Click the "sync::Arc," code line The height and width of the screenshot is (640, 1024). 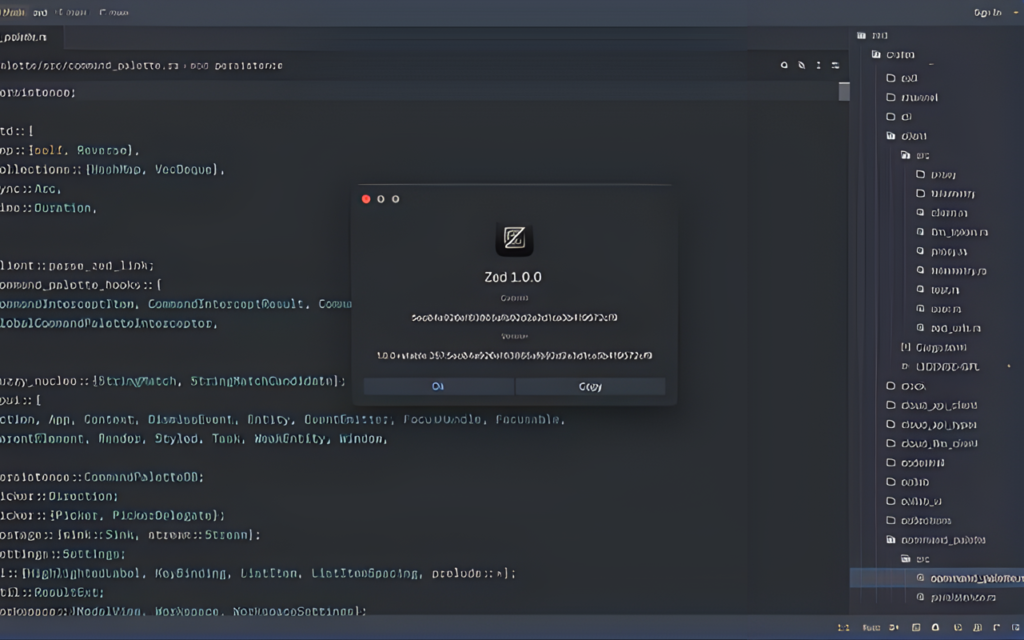tap(31, 189)
